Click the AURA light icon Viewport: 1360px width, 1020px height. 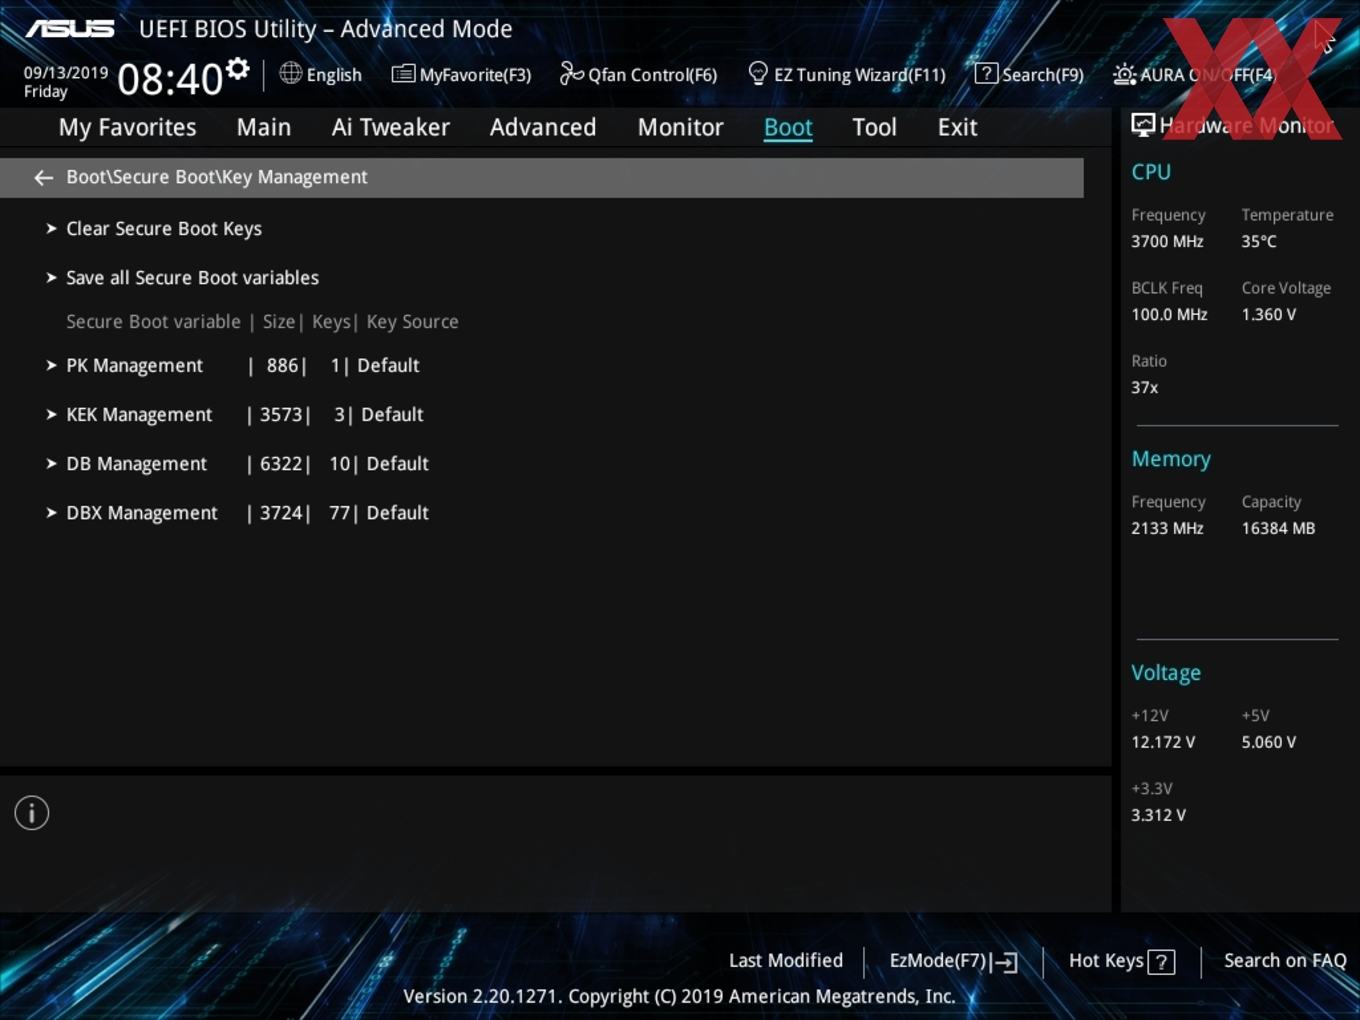click(x=1124, y=74)
